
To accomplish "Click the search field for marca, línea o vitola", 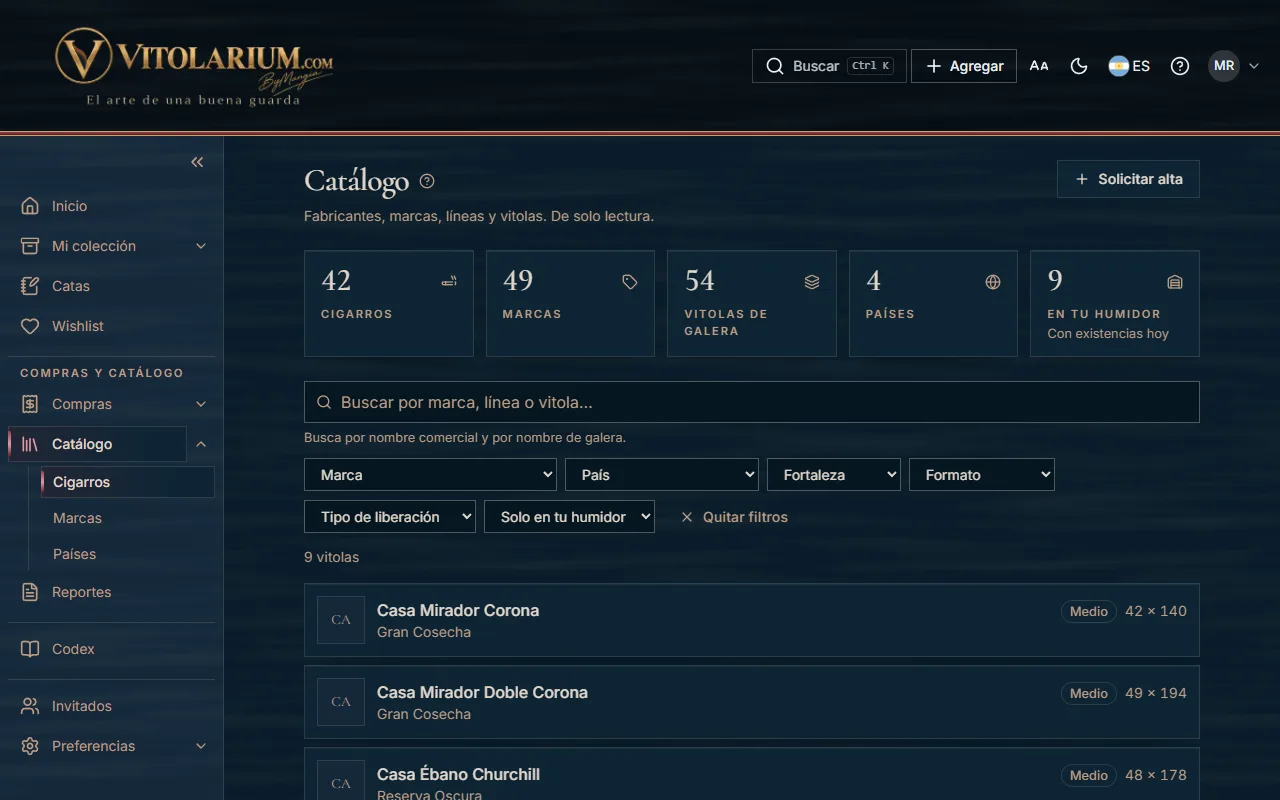I will pyautogui.click(x=752, y=402).
